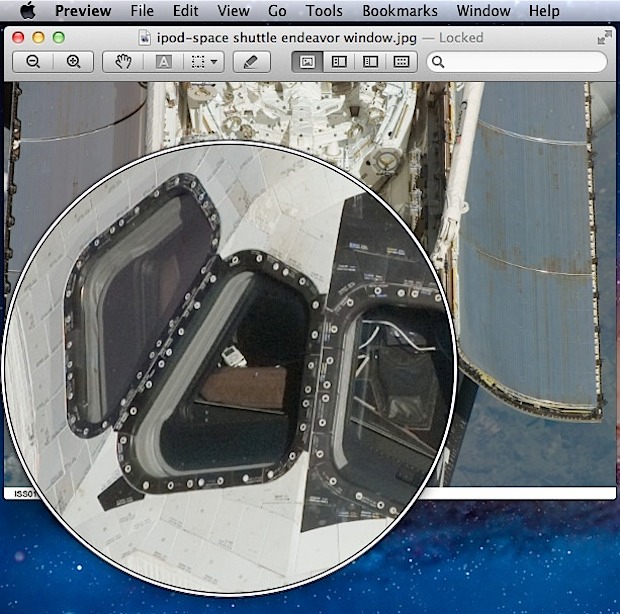620x614 pixels.
Task: Switch to Contact Sheet view
Action: [401, 62]
